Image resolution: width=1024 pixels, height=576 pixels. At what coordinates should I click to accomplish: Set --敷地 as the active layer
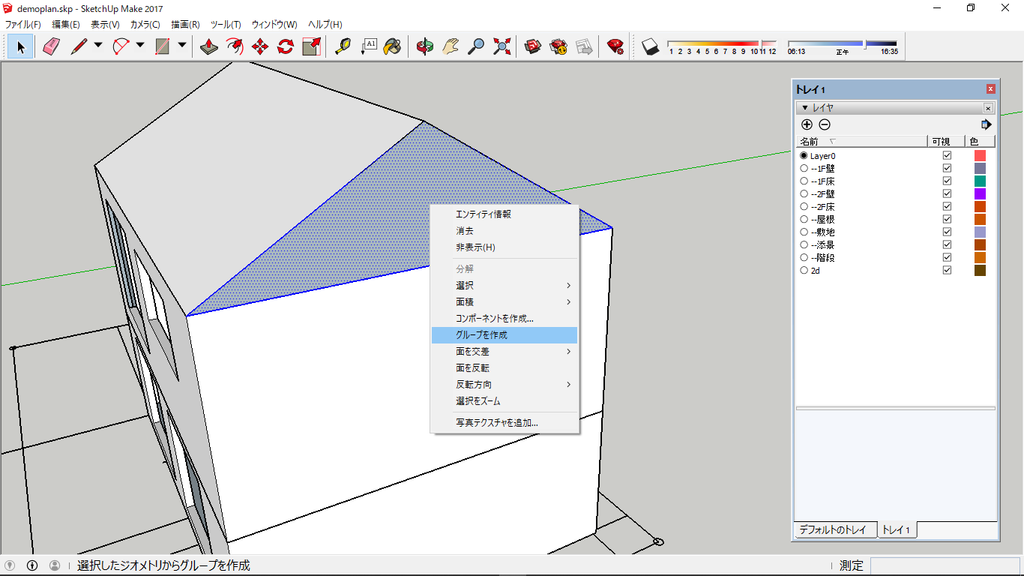pos(804,232)
